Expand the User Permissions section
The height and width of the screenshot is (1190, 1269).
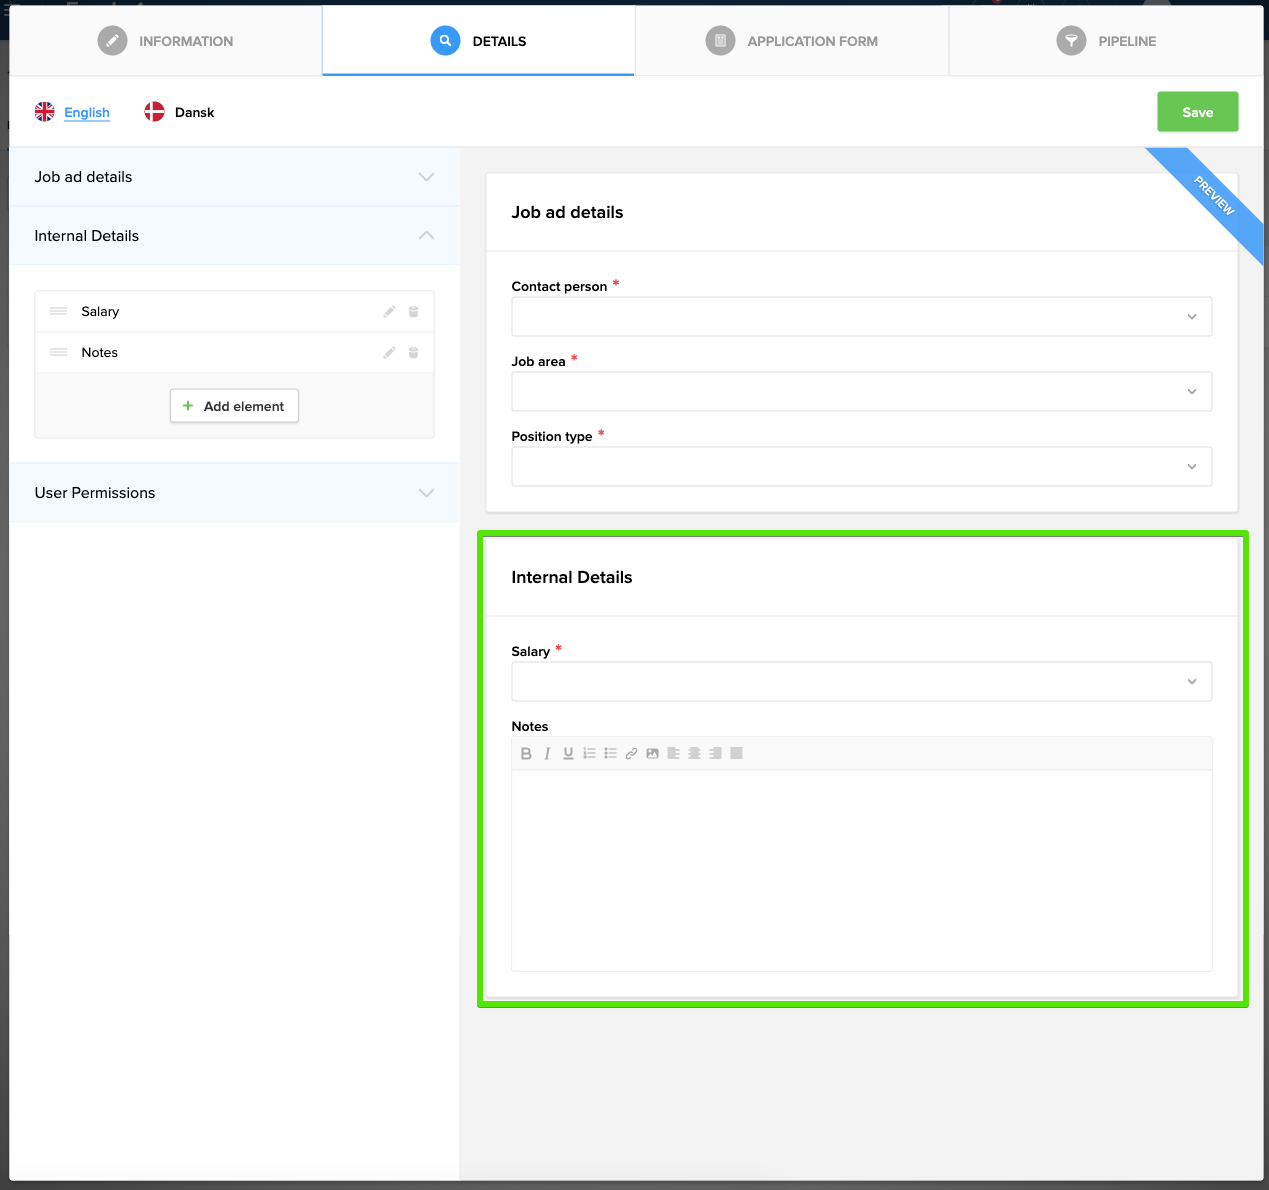click(x=234, y=493)
